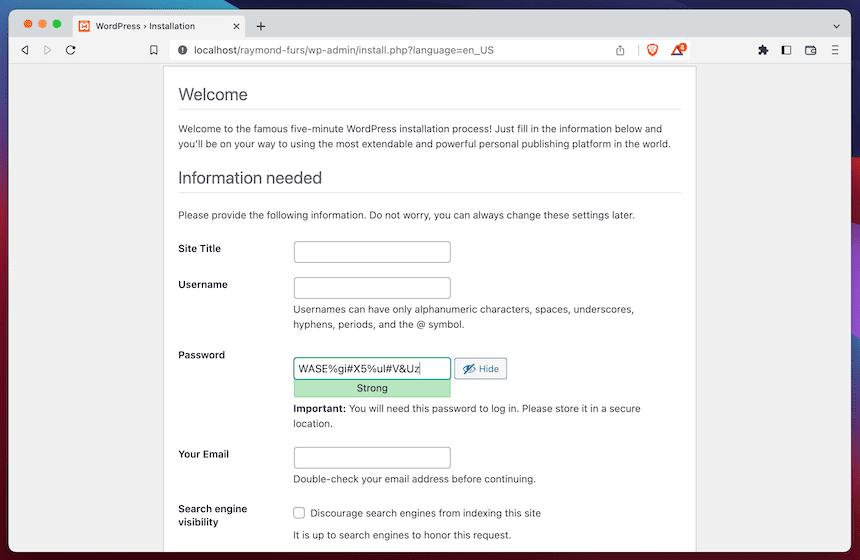Click the browser back arrow
Screen dimensions: 860x560
[x=25, y=50]
